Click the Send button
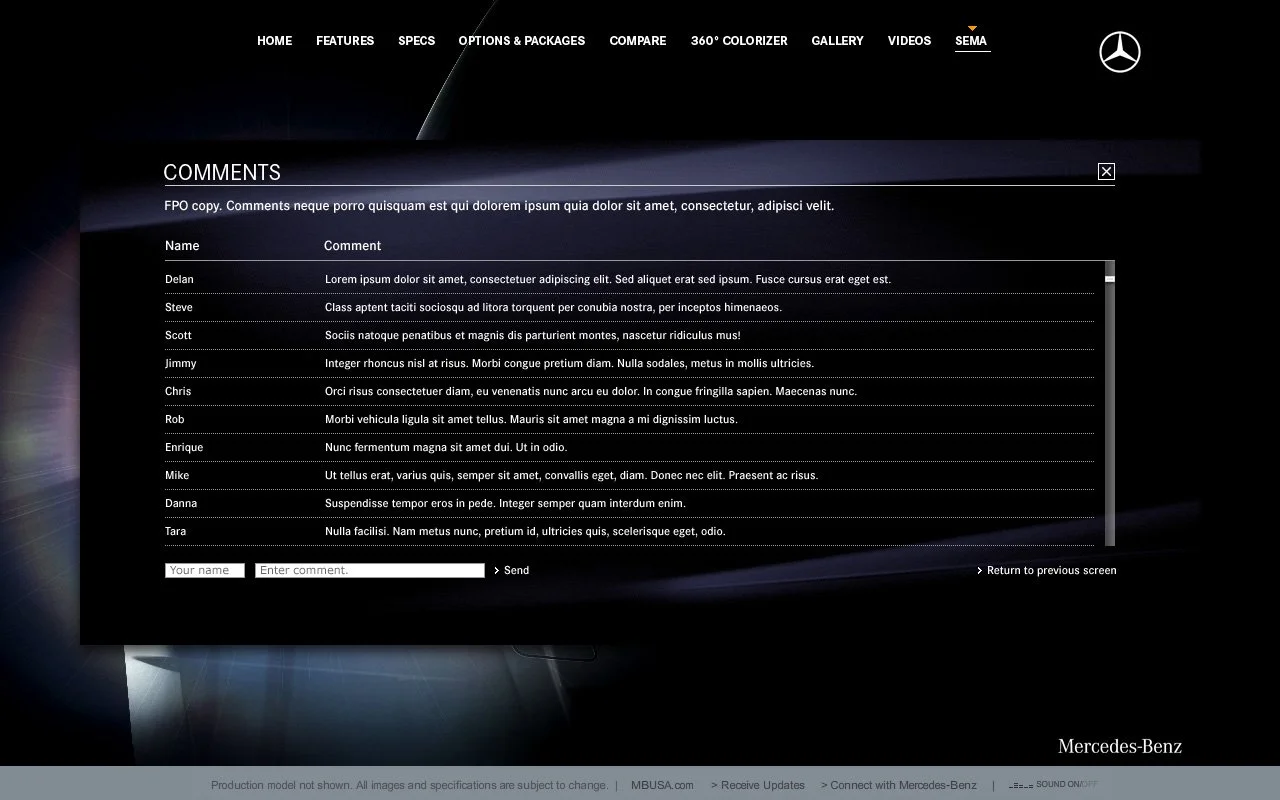 (512, 570)
